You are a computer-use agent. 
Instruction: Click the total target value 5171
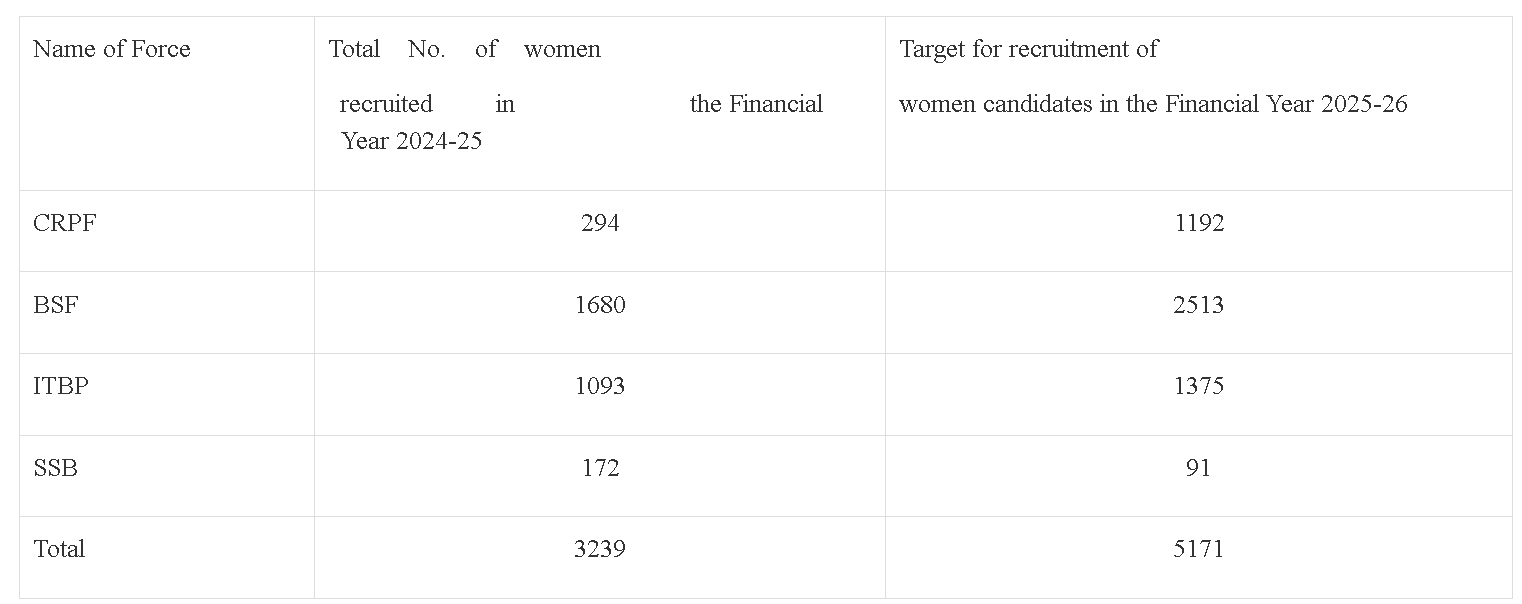(x=1199, y=549)
